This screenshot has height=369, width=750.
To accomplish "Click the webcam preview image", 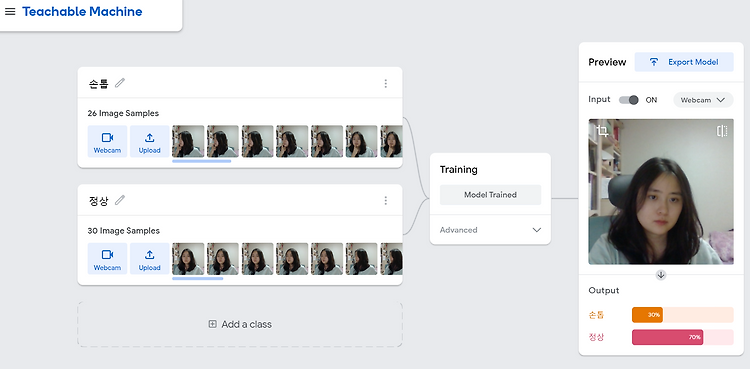I will 661,191.
